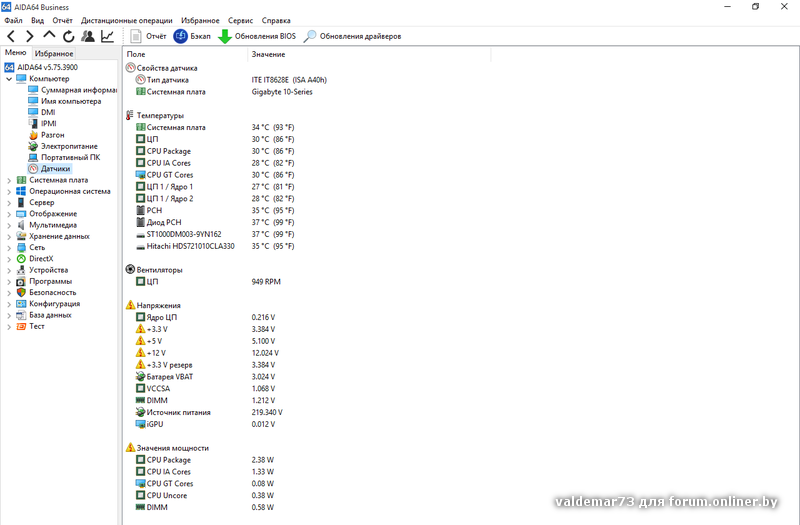This screenshot has height=525, width=800.
Task: Click the База данных tree icon
Action: pyautogui.click(x=21, y=315)
